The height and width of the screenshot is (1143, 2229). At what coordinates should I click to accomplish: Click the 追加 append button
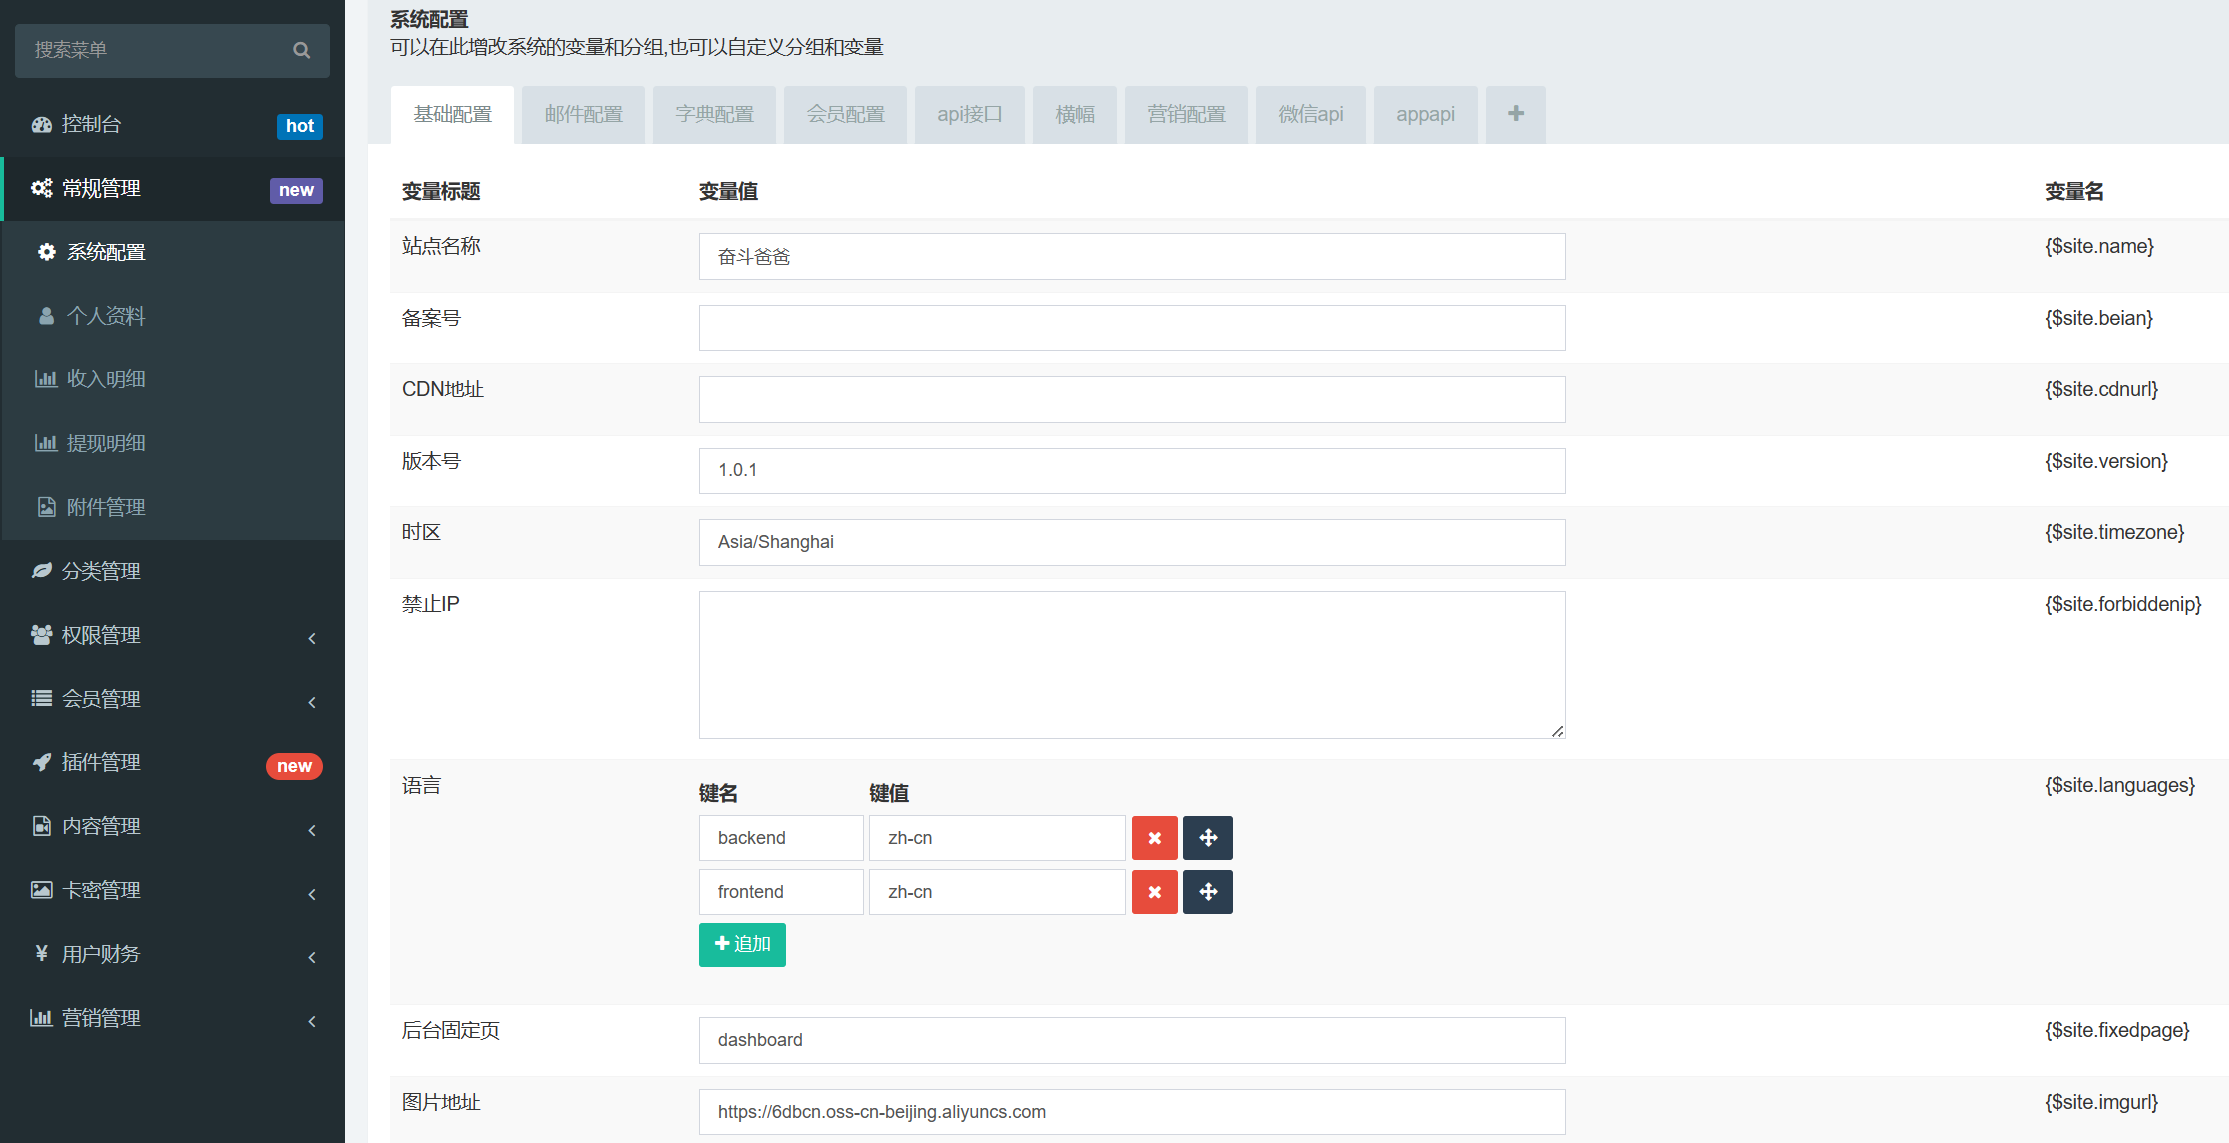click(x=742, y=945)
